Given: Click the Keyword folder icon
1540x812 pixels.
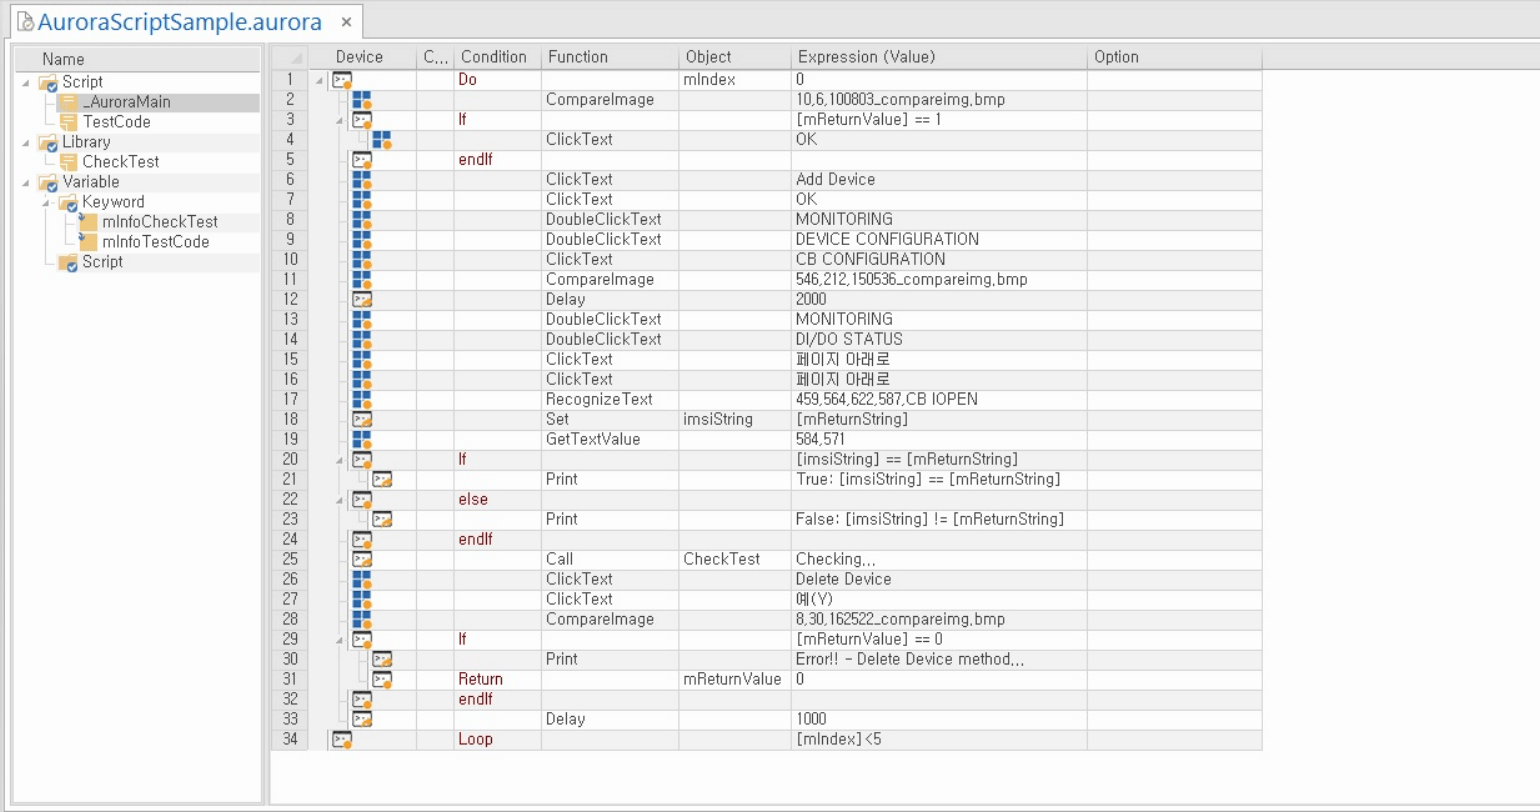Looking at the screenshot, I should (68, 203).
